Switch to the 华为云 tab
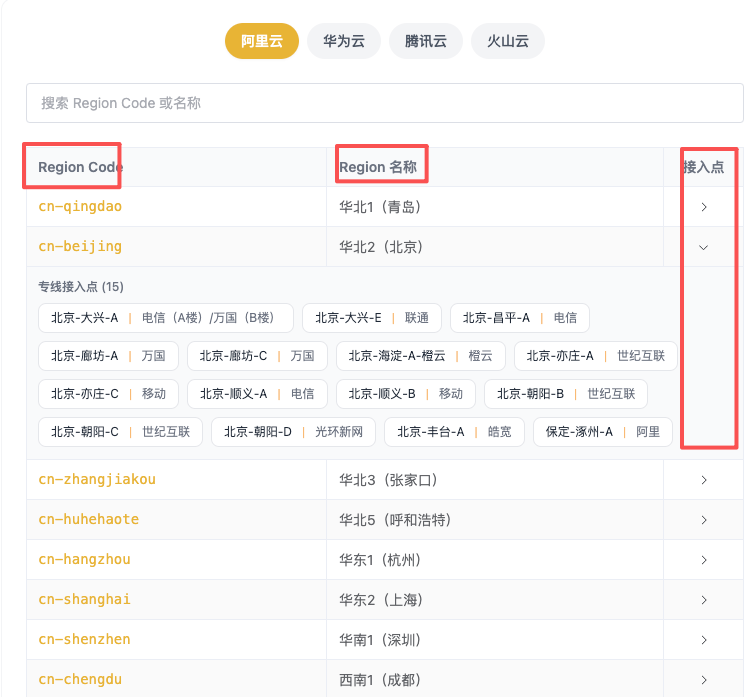Viewport: 752px width, 697px height. pos(343,41)
